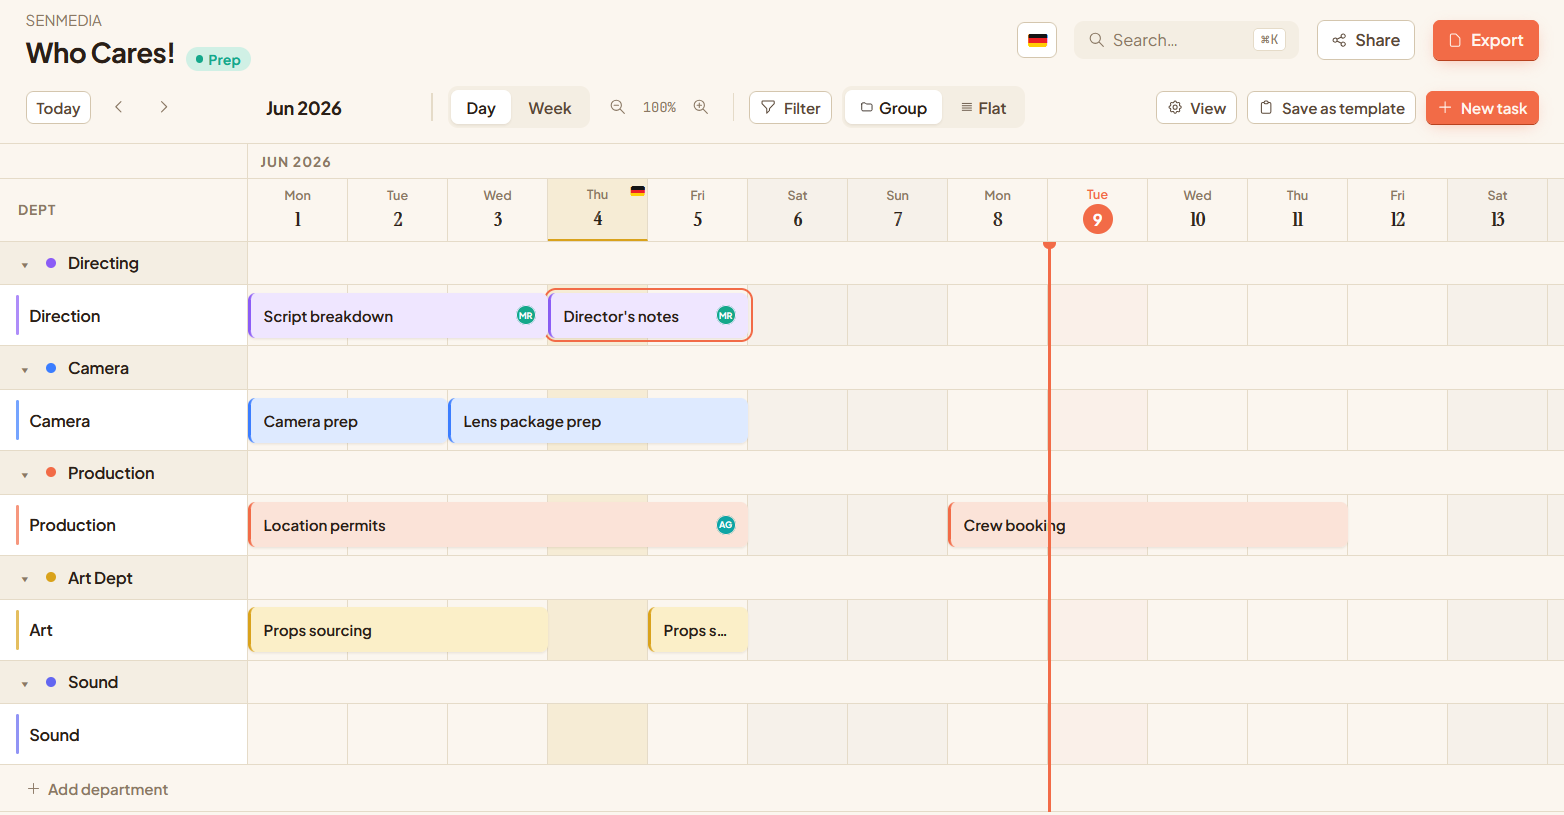Collapse the Sound department group
Screen dimensions: 1564x815
[x=25, y=684]
